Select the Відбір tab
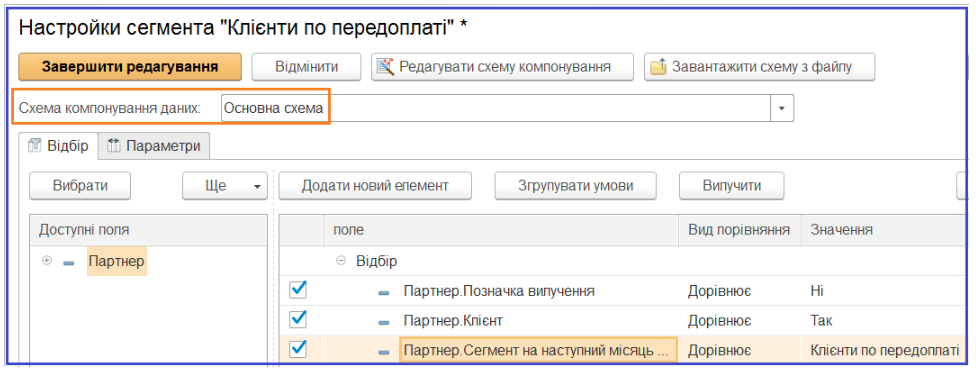This screenshot has height=374, width=976. pyautogui.click(x=58, y=146)
